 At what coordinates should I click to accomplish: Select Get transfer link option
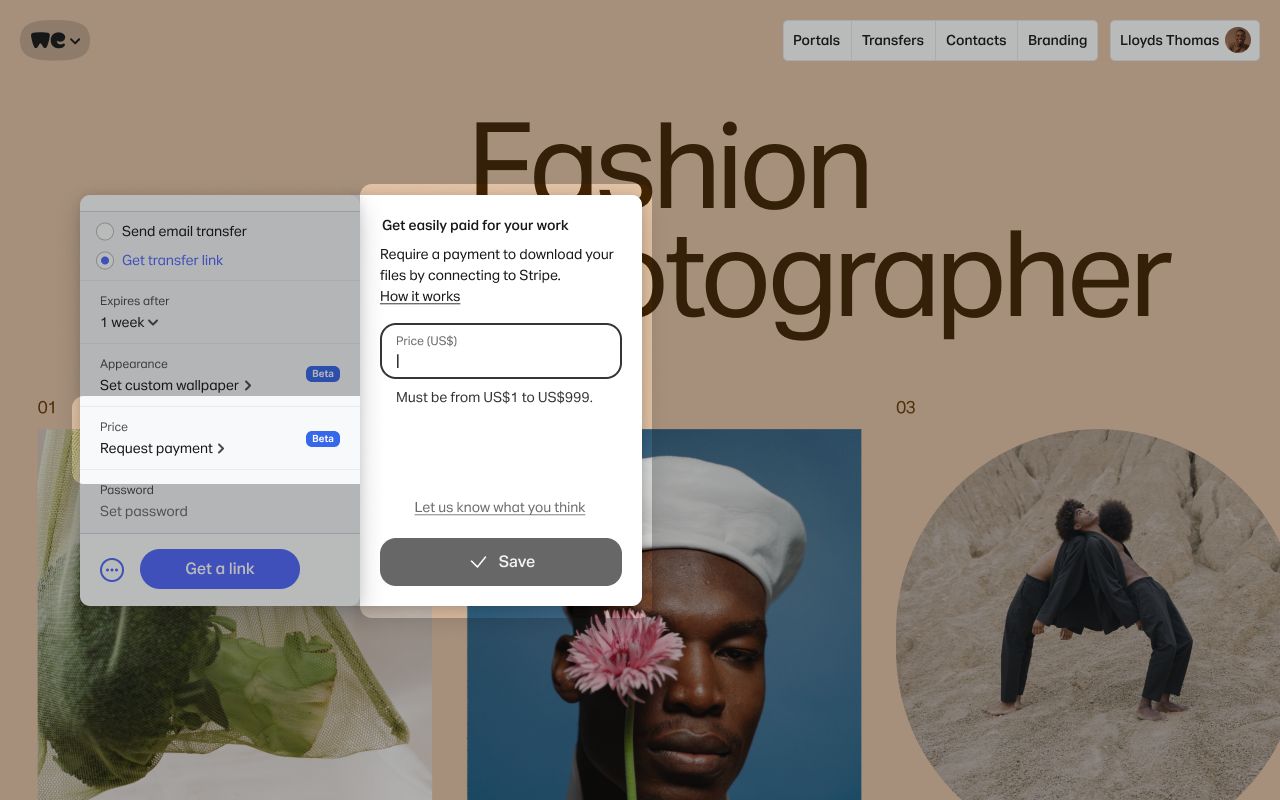pyautogui.click(x=105, y=260)
